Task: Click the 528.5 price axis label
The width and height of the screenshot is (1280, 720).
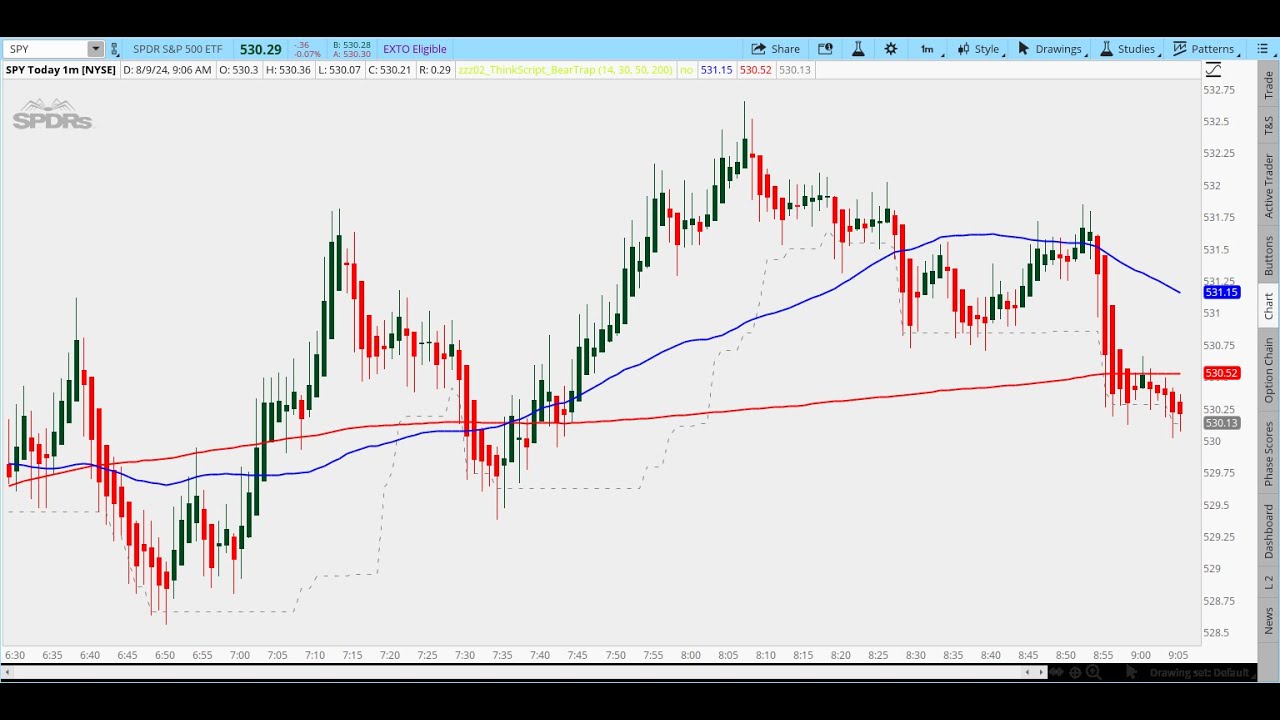Action: pyautogui.click(x=1216, y=632)
